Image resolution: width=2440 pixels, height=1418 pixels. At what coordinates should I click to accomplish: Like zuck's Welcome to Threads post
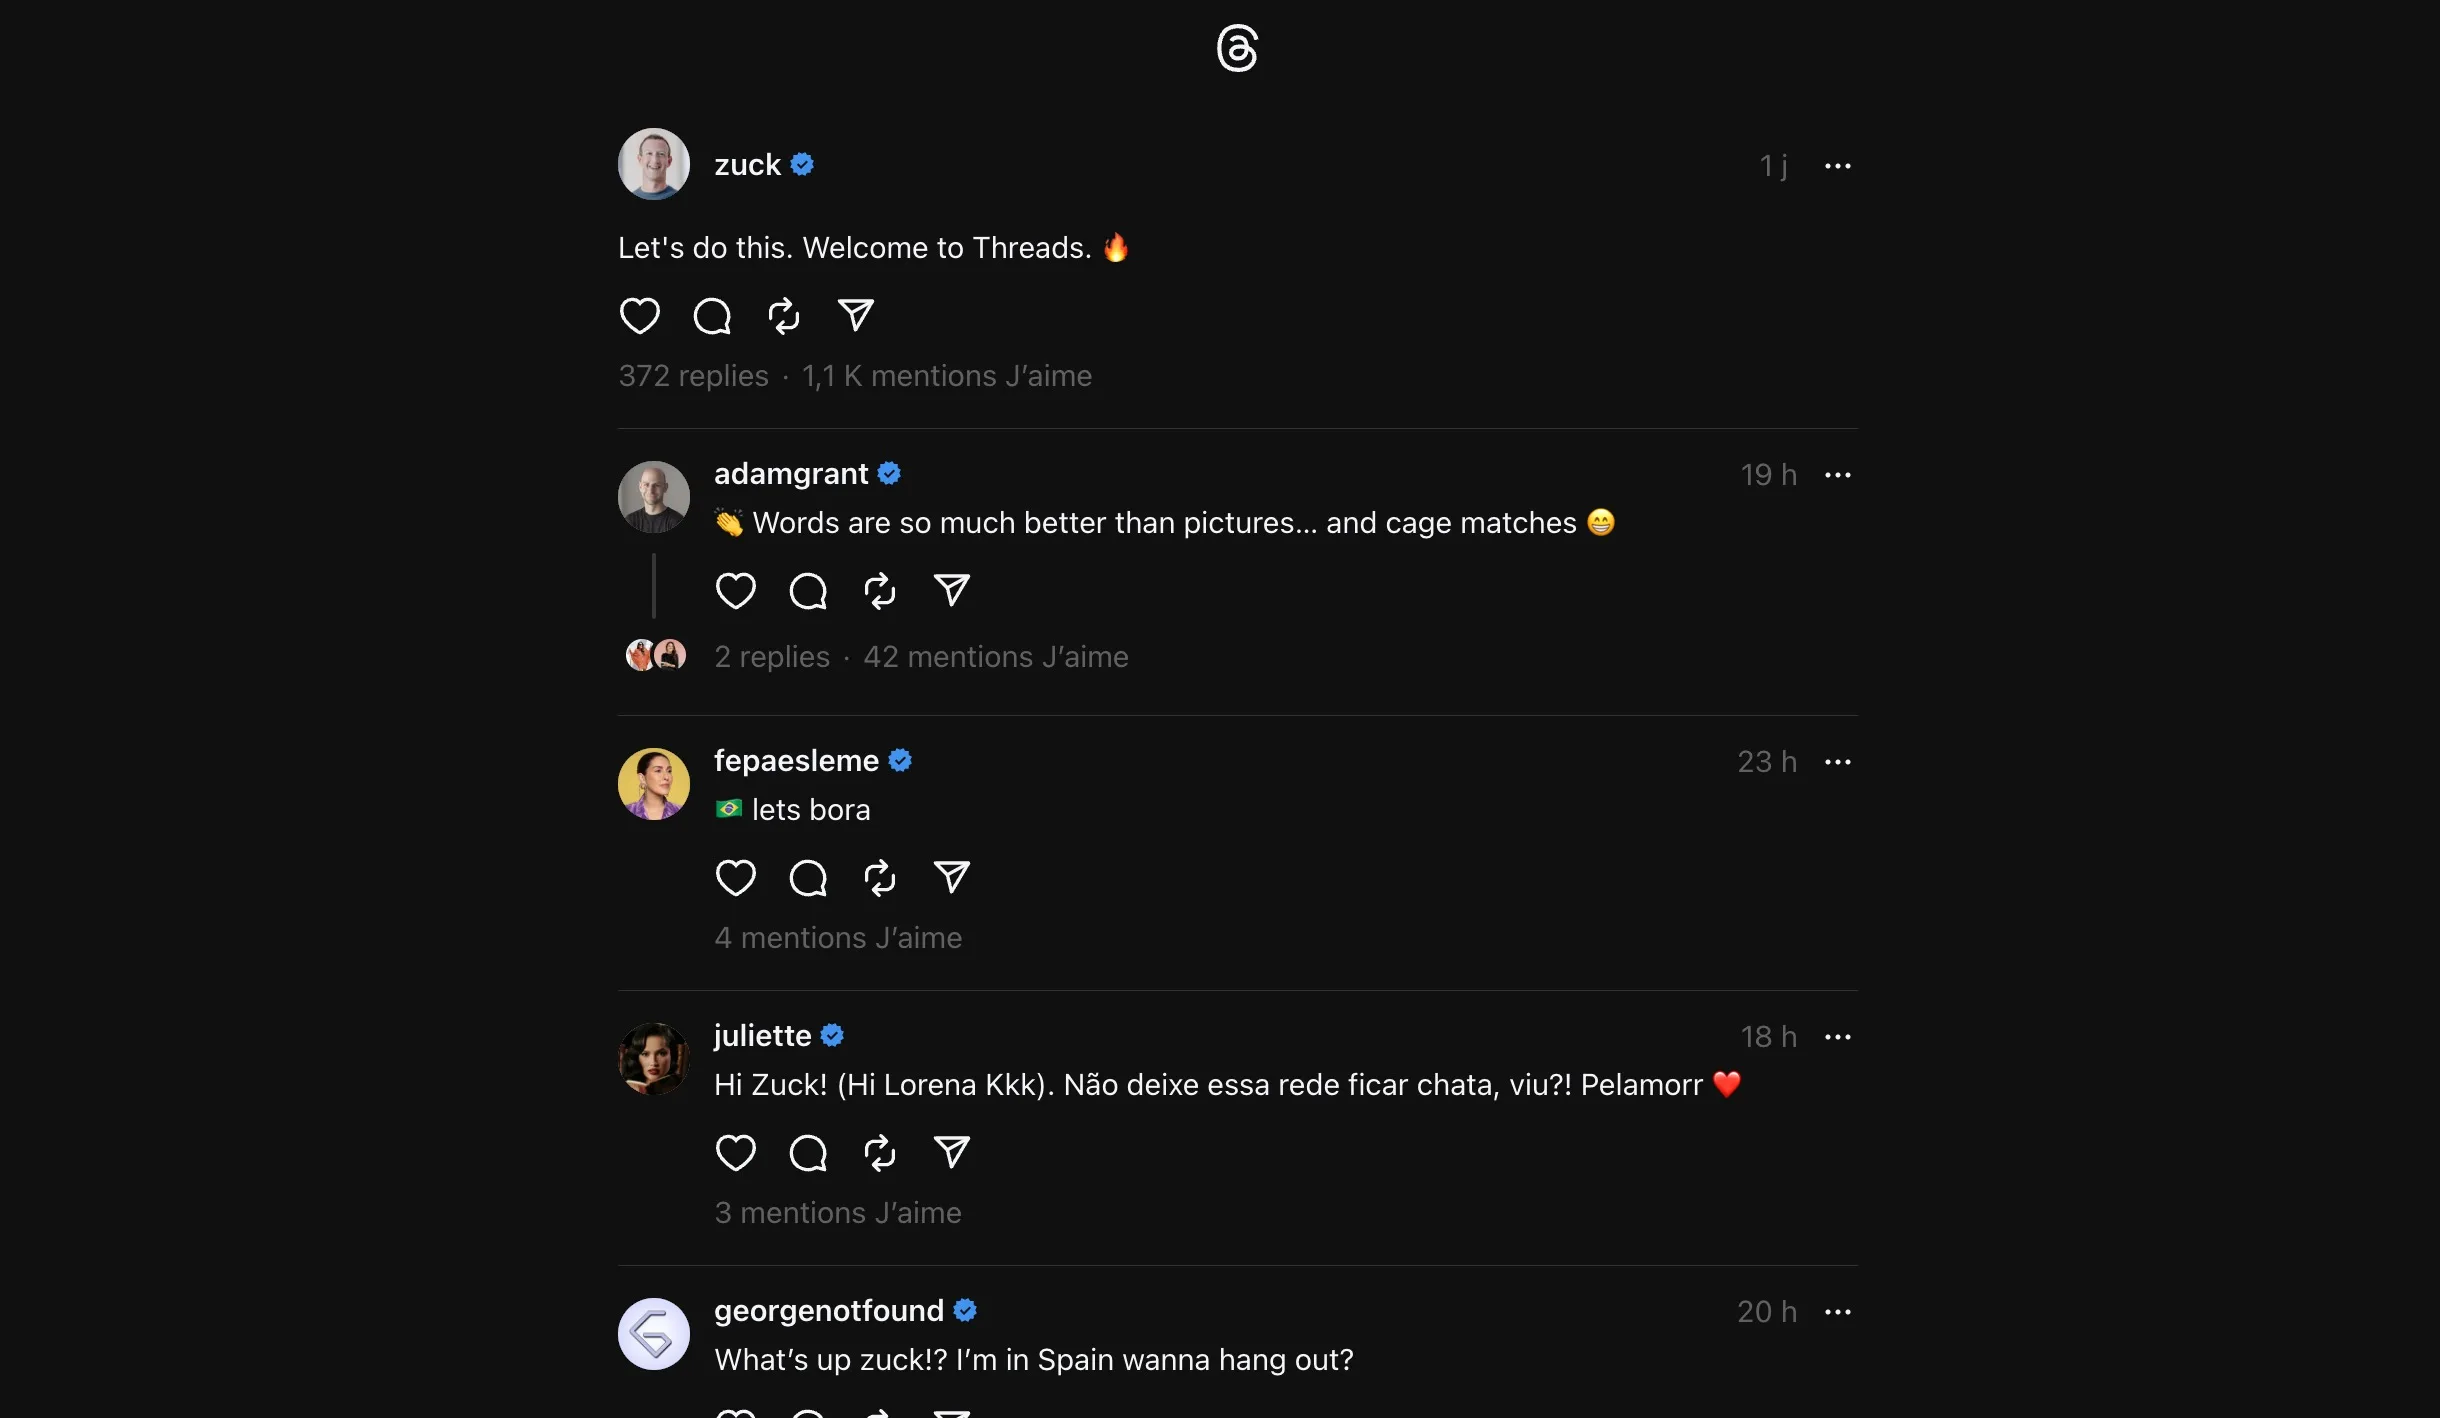pos(639,316)
